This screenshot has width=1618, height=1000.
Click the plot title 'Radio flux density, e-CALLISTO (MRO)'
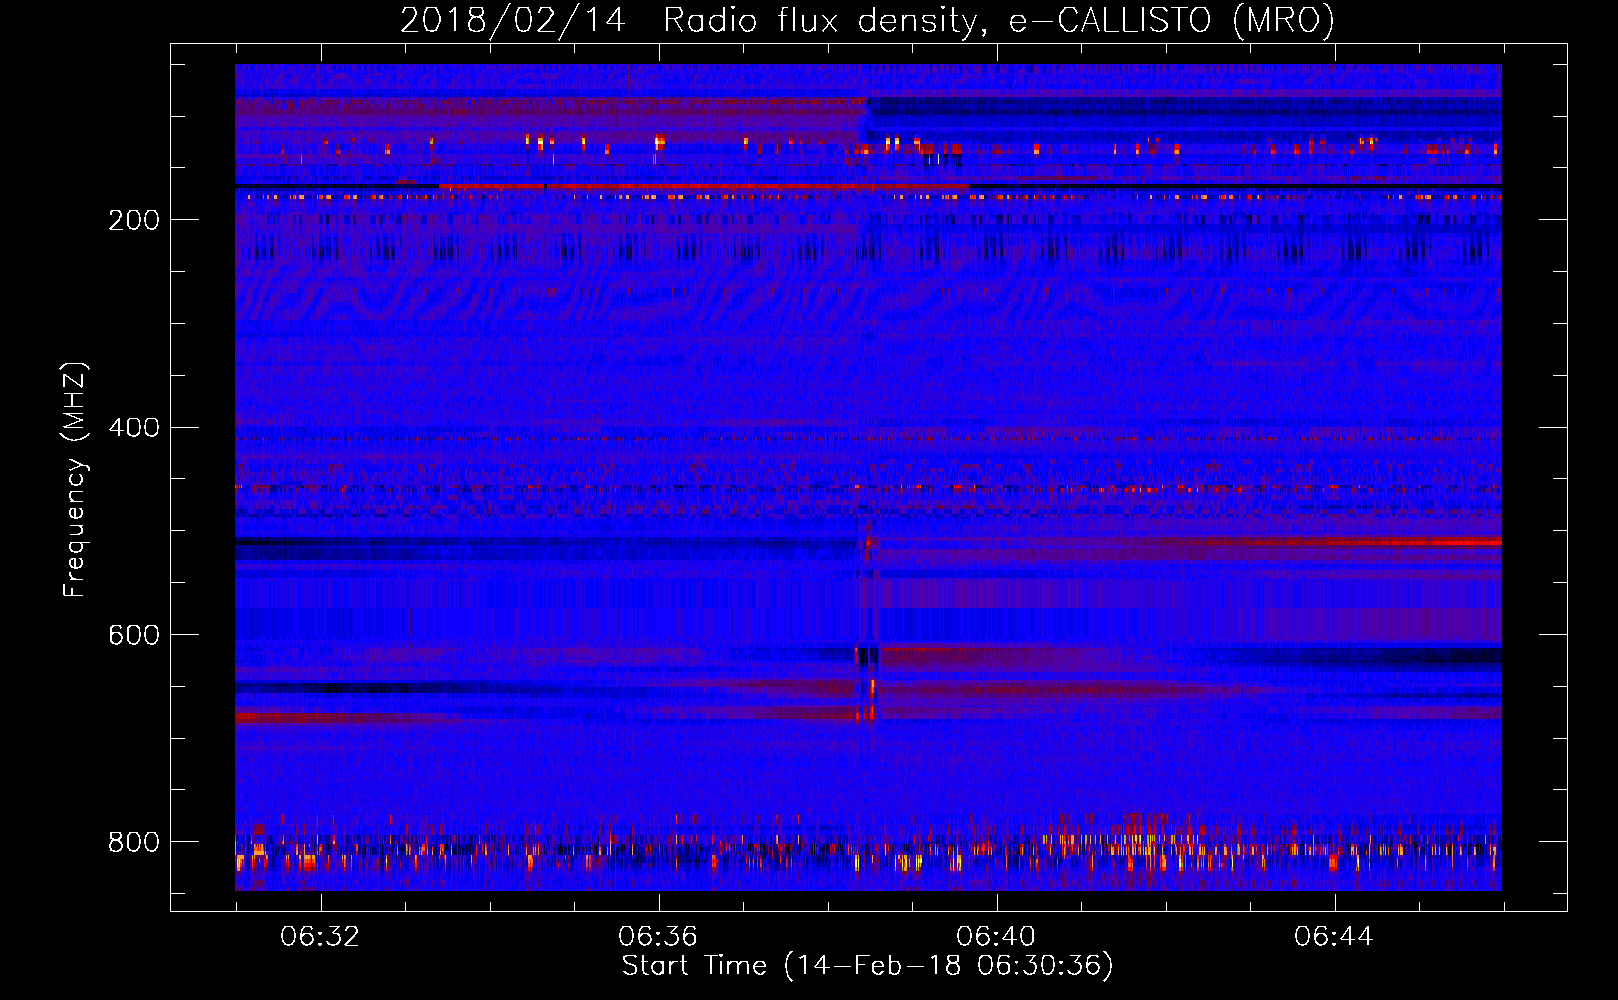coord(999,20)
